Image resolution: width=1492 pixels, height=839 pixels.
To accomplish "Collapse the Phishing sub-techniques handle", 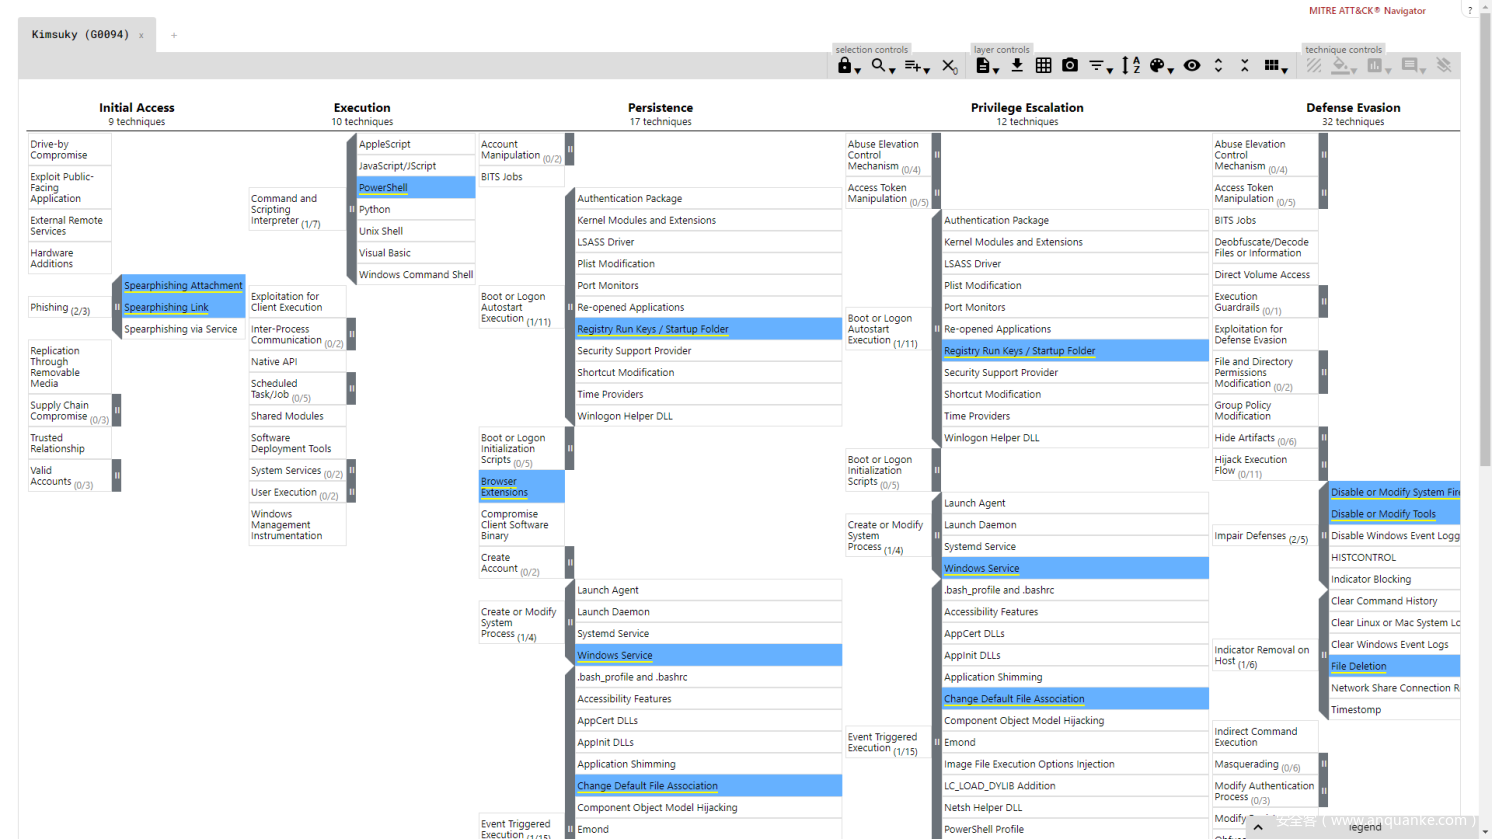I will [117, 307].
